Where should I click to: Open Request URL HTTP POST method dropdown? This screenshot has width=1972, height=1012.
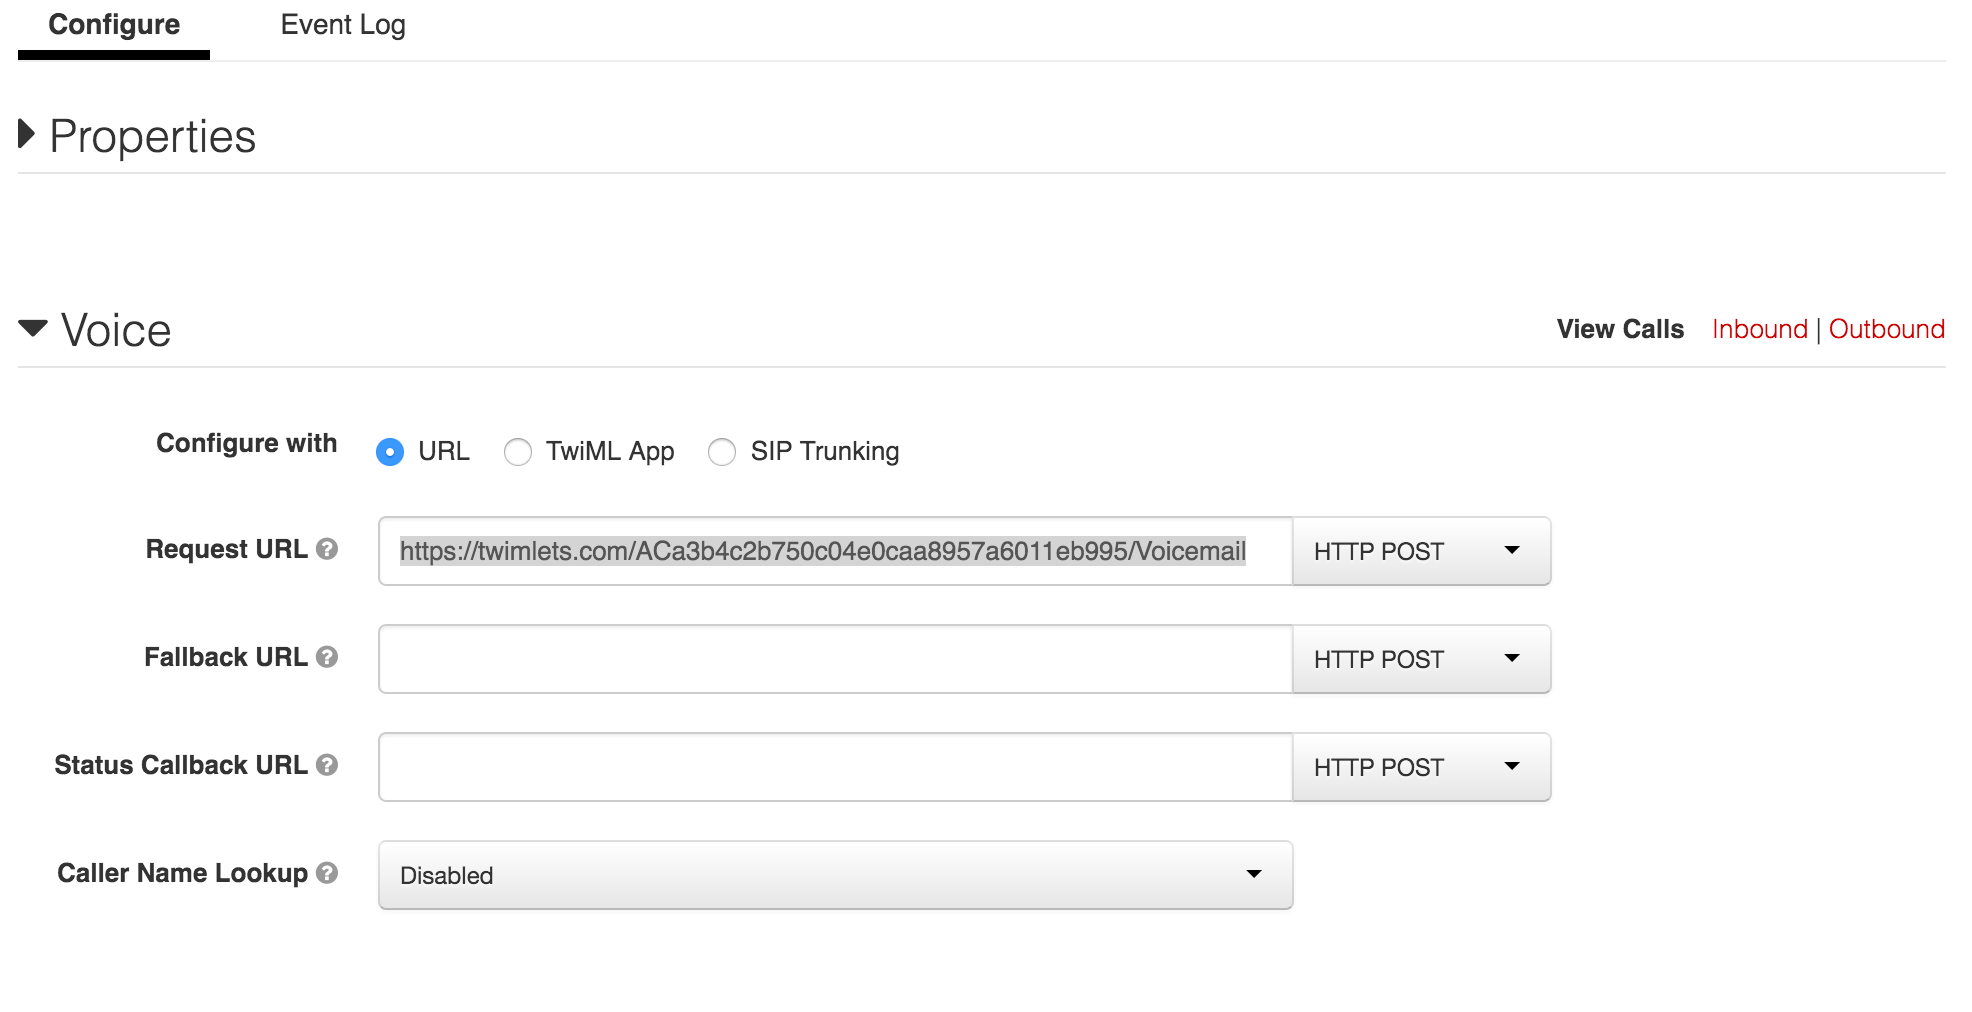(x=1421, y=551)
